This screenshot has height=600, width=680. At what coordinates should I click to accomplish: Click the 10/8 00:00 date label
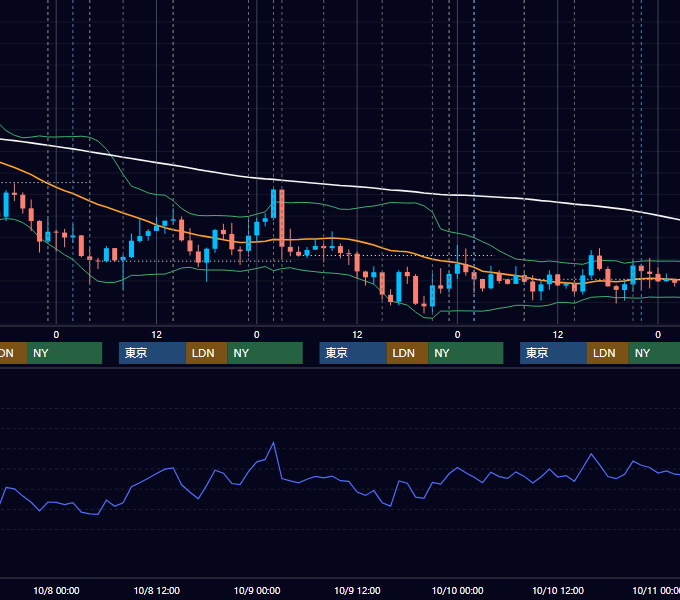56,590
